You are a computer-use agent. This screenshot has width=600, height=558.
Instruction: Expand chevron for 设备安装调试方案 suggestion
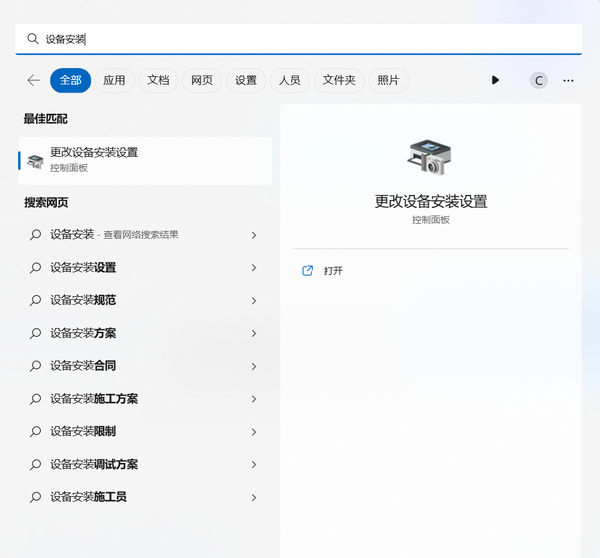pyautogui.click(x=254, y=465)
